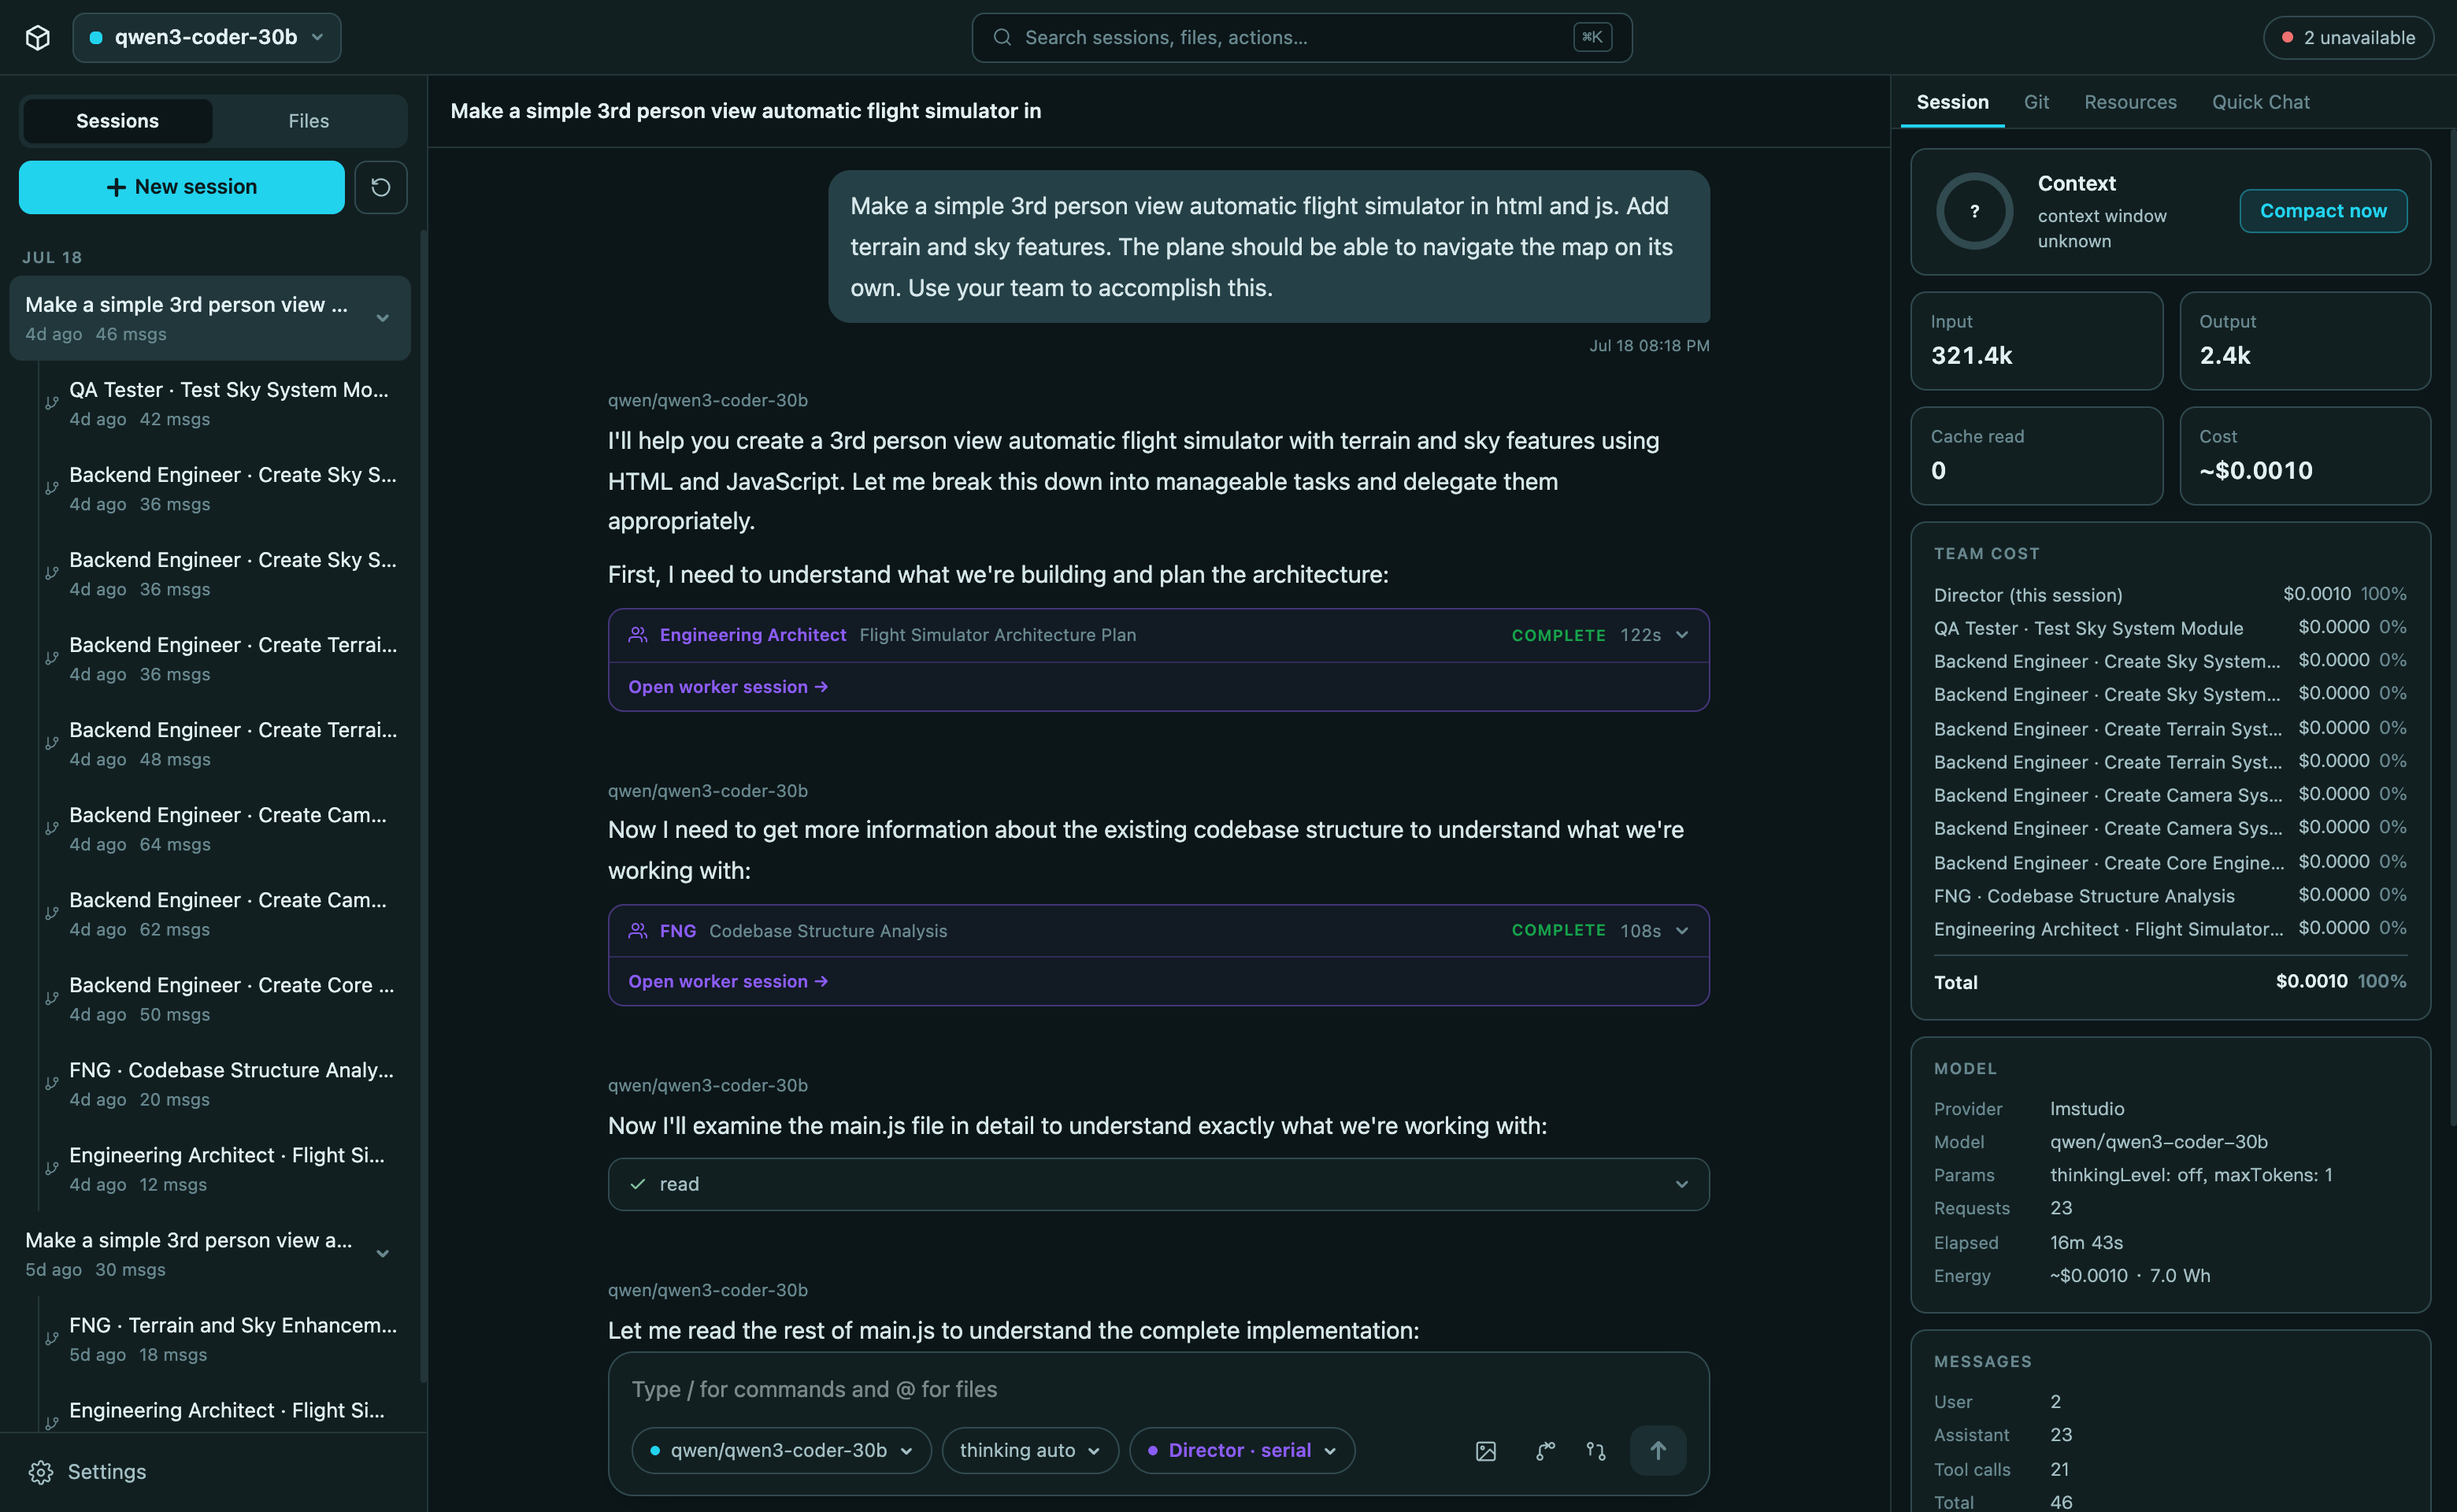Expand the read tool call chevron

pos(1682,1184)
